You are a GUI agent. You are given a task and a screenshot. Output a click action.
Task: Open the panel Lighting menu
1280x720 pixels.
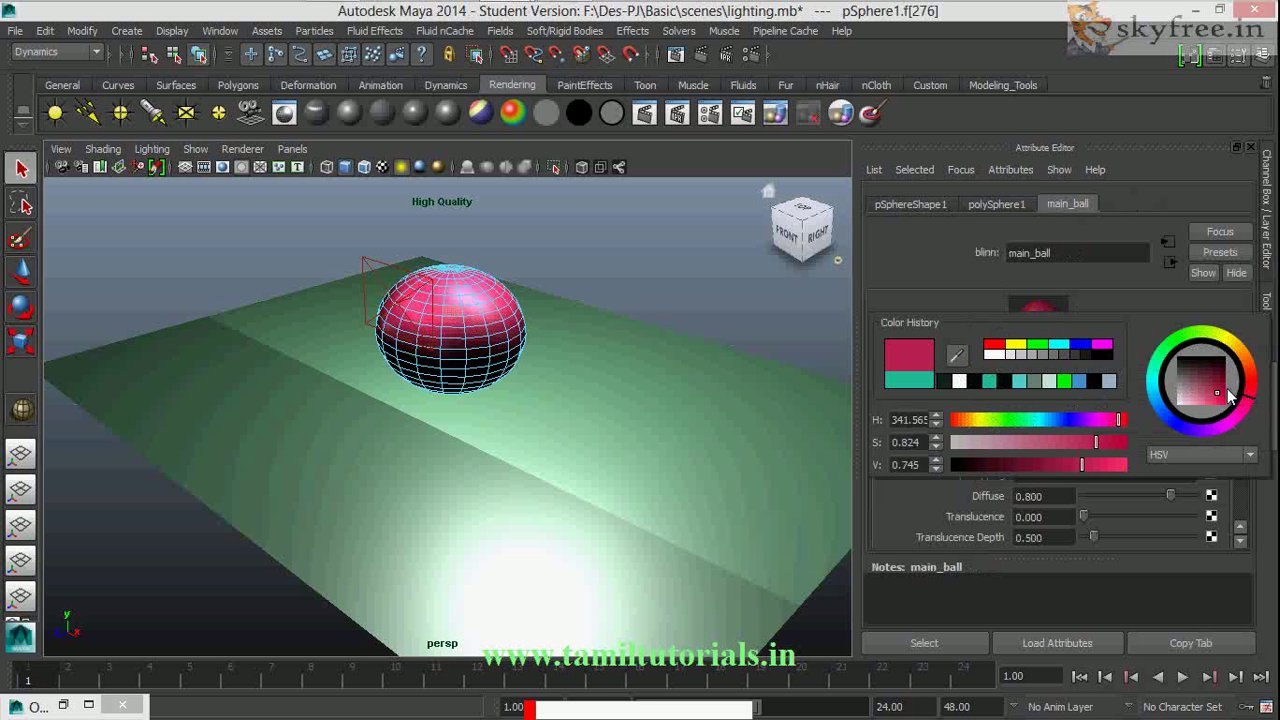(x=152, y=149)
